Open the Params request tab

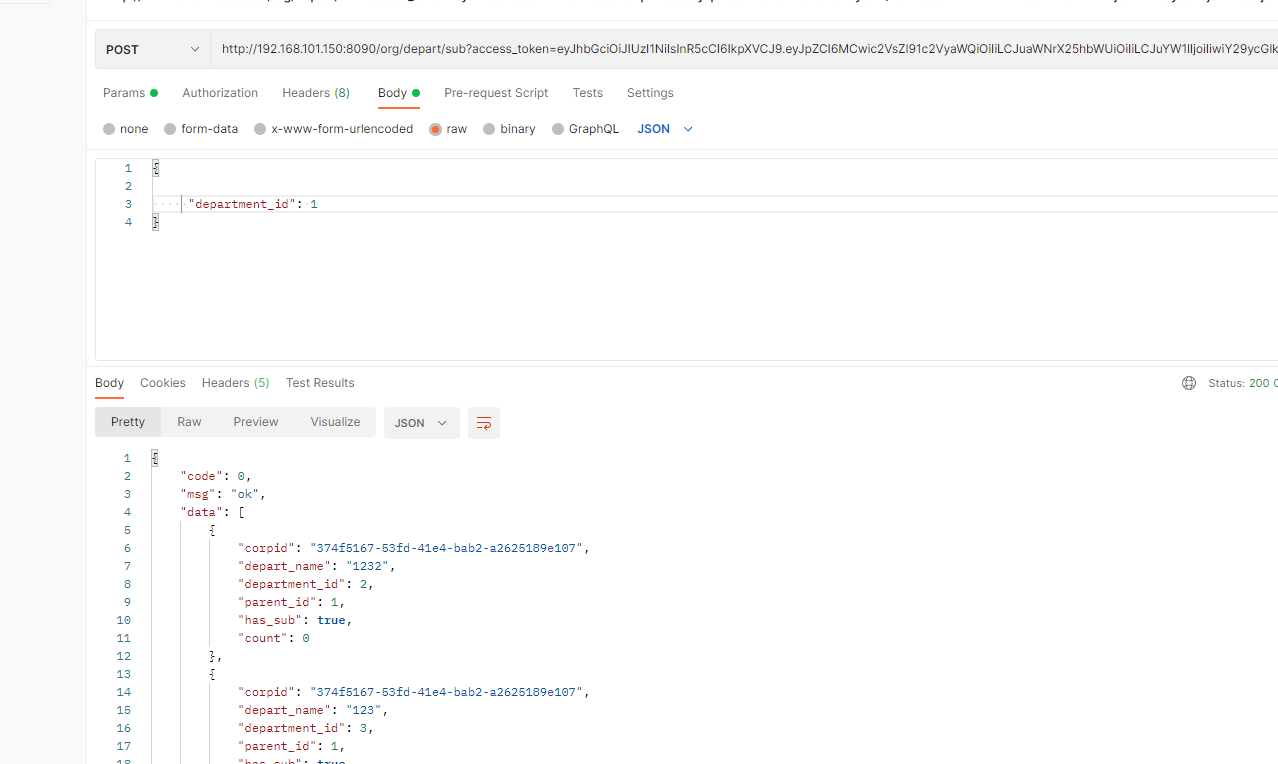pos(130,93)
